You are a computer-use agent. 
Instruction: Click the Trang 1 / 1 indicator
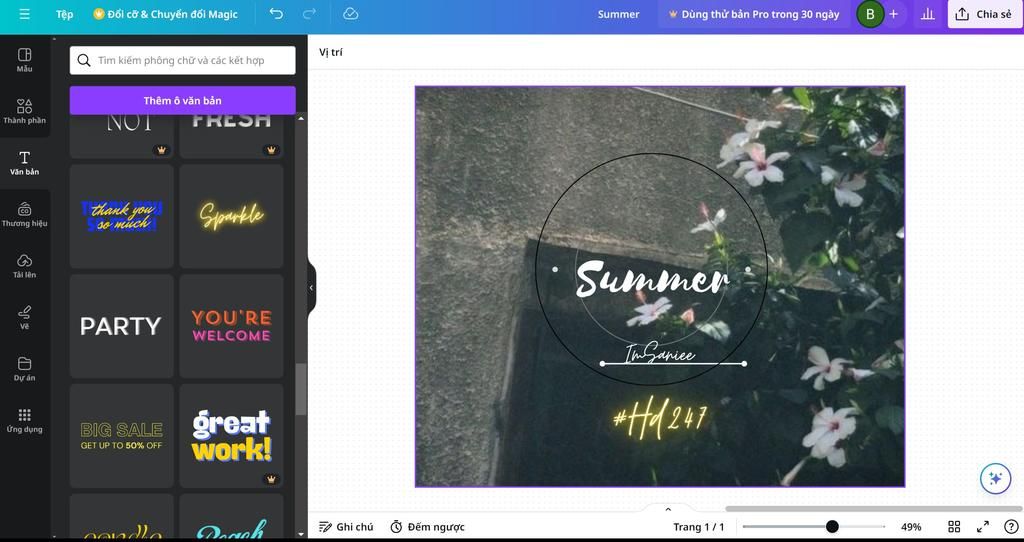(699, 527)
